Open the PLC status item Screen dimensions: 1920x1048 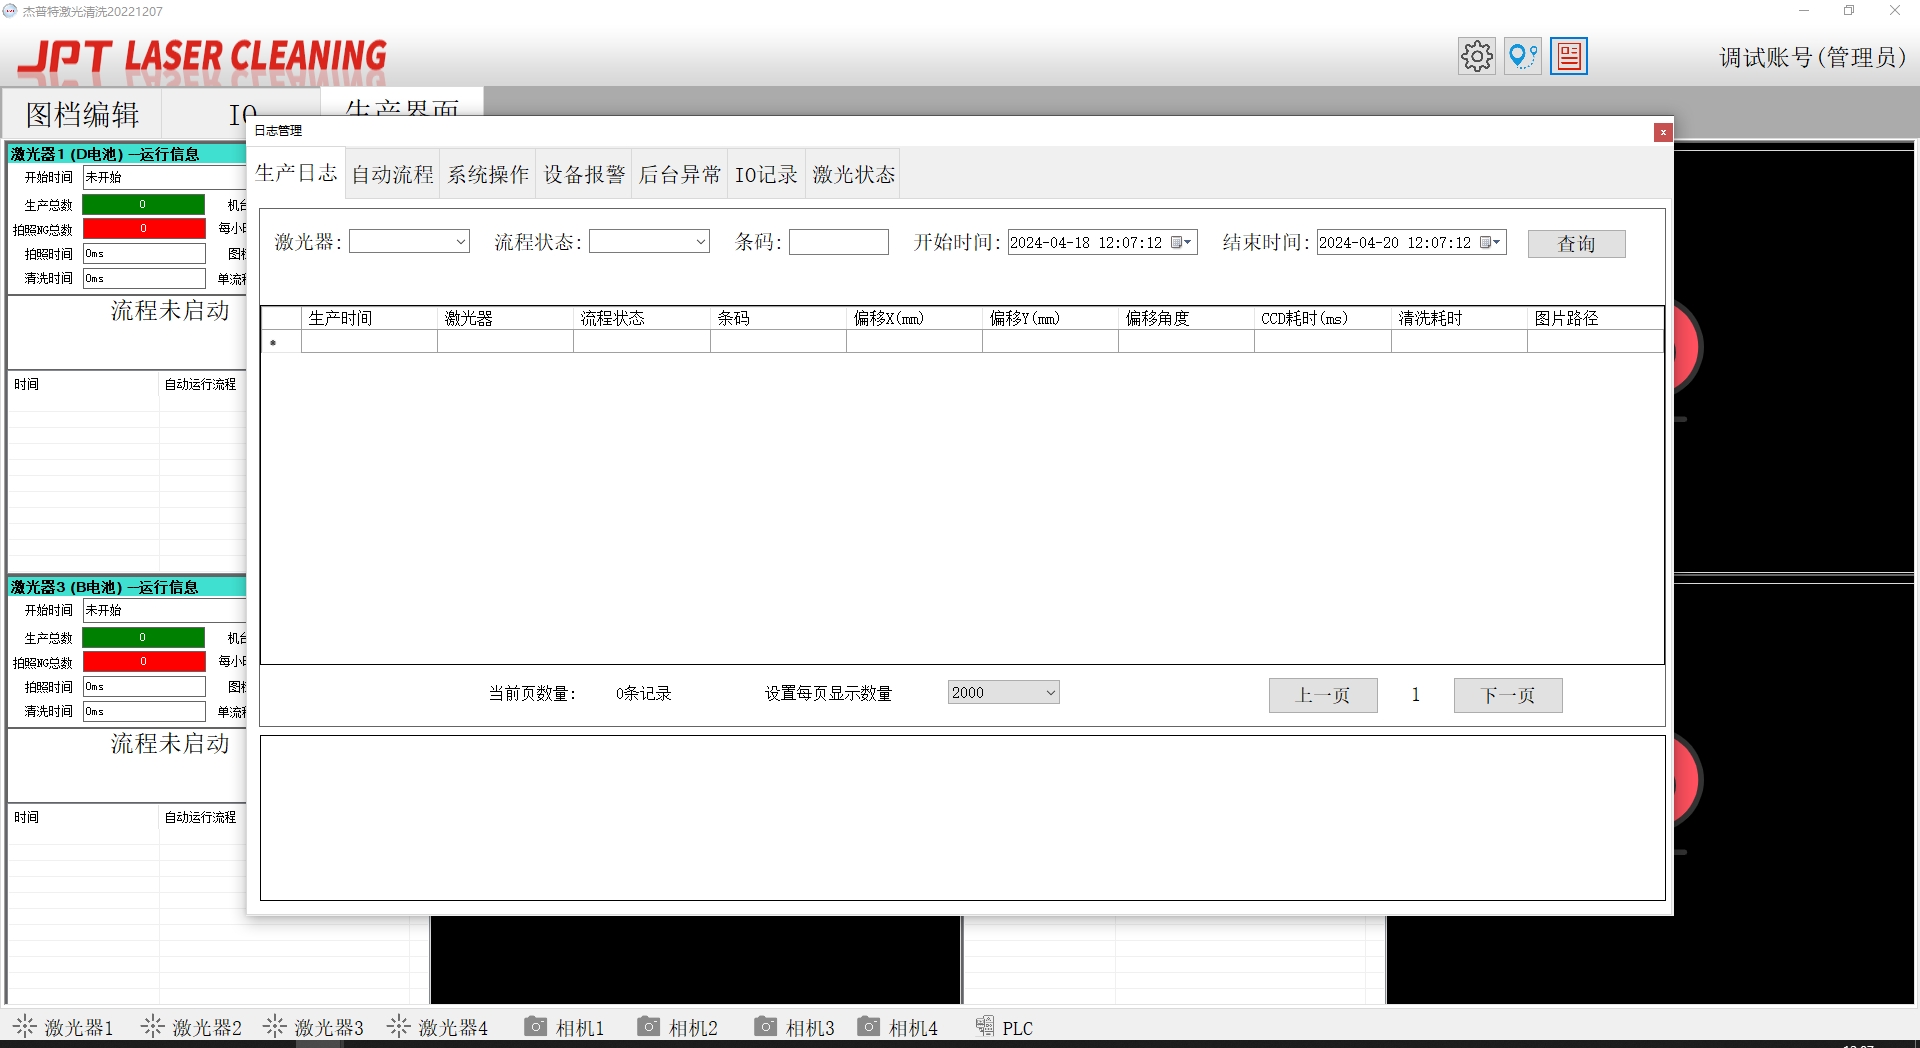[x=1004, y=1027]
